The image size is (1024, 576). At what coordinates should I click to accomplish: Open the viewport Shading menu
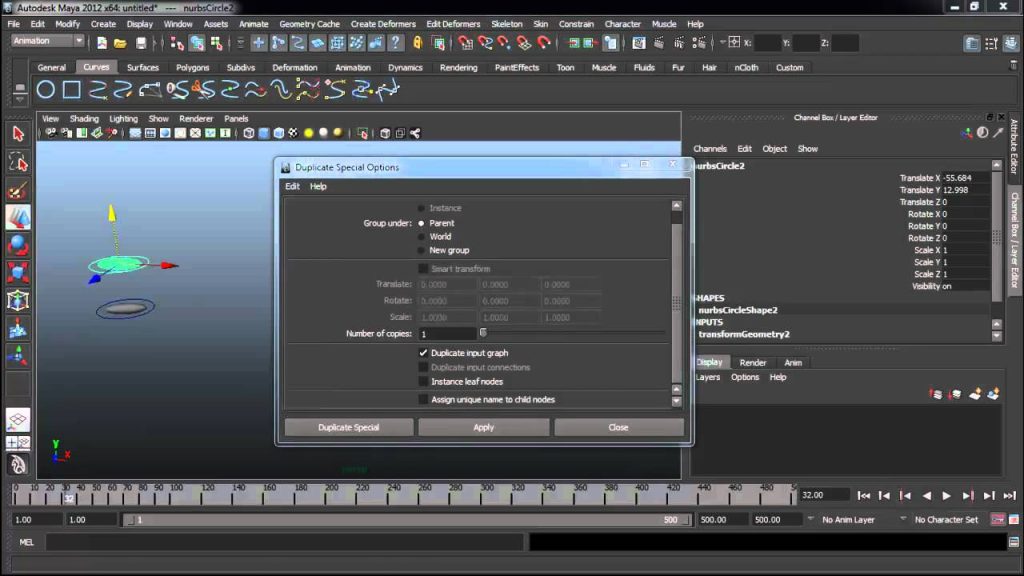point(84,119)
